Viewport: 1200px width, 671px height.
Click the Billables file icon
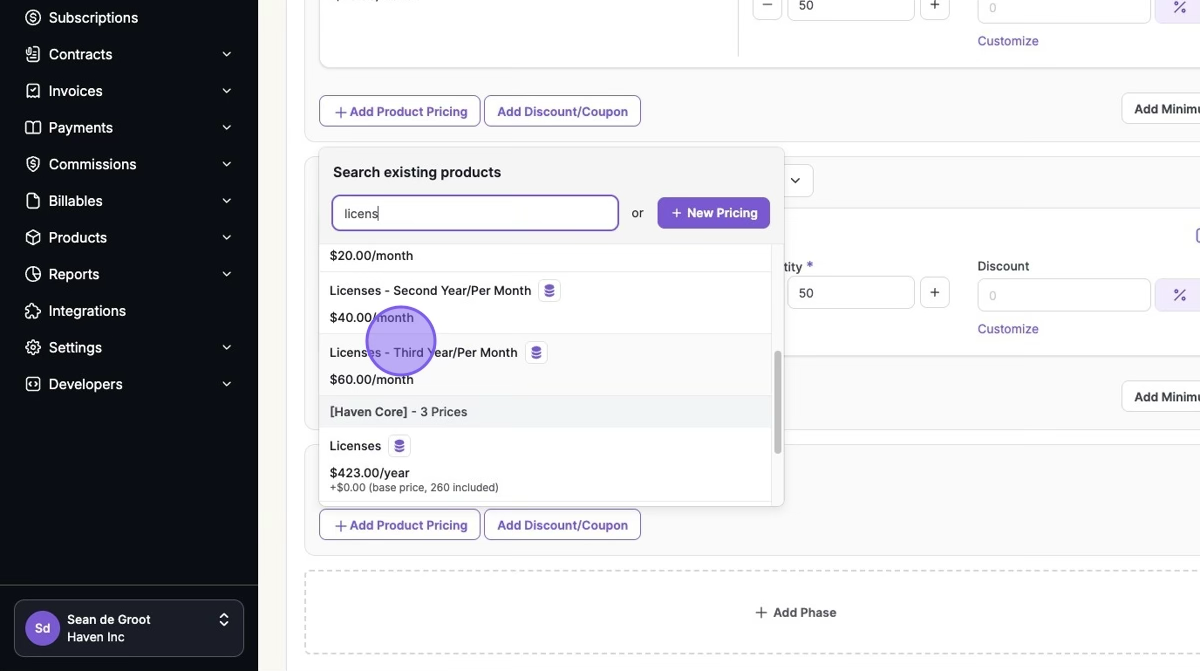[33, 201]
